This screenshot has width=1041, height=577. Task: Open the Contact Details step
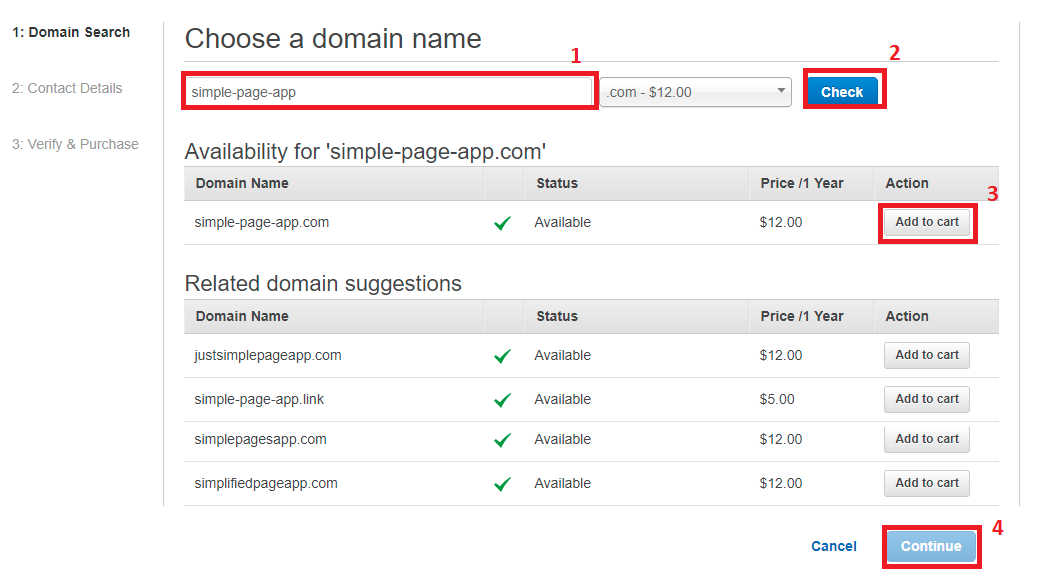pyautogui.click(x=67, y=88)
